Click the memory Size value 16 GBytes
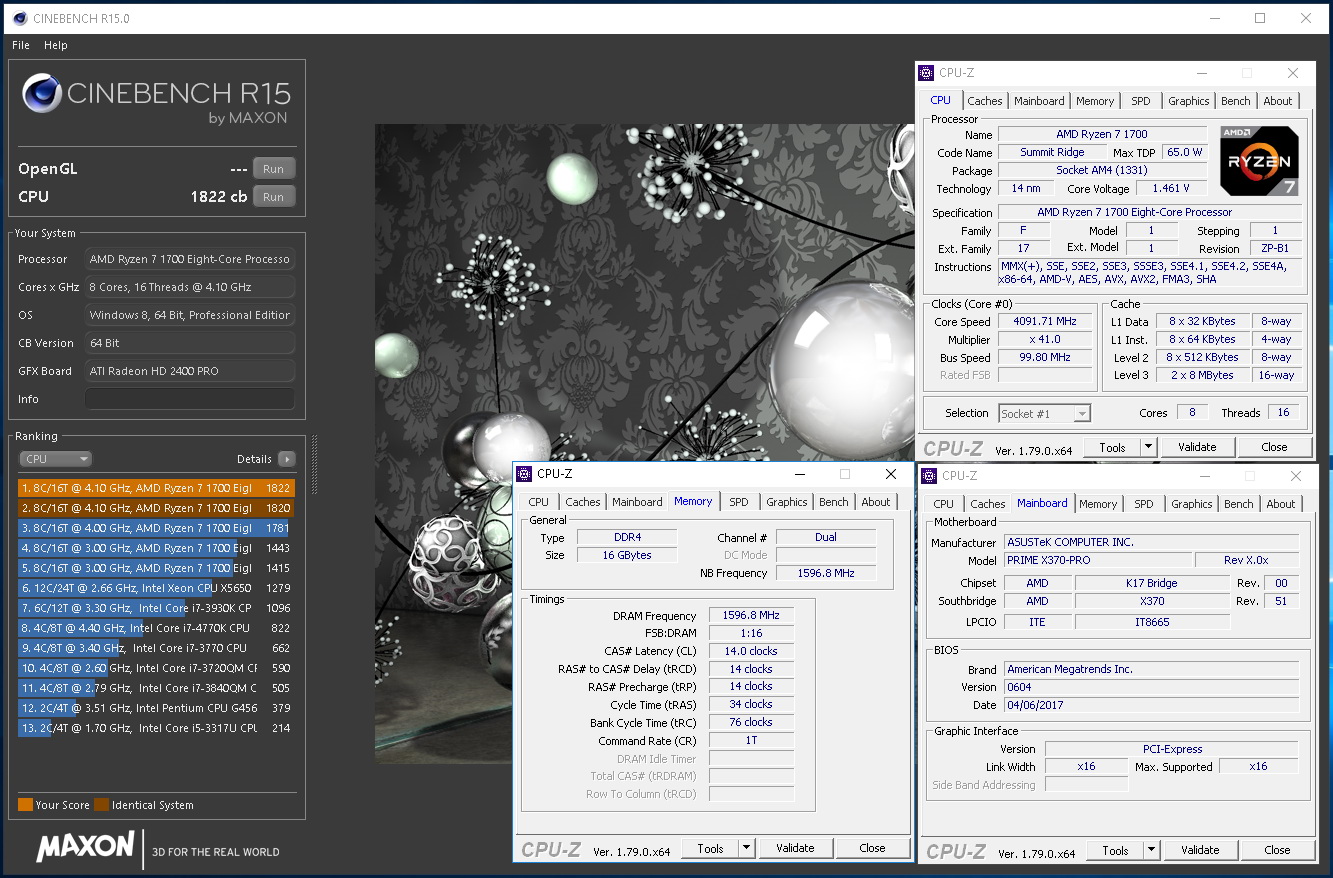 tap(627, 555)
